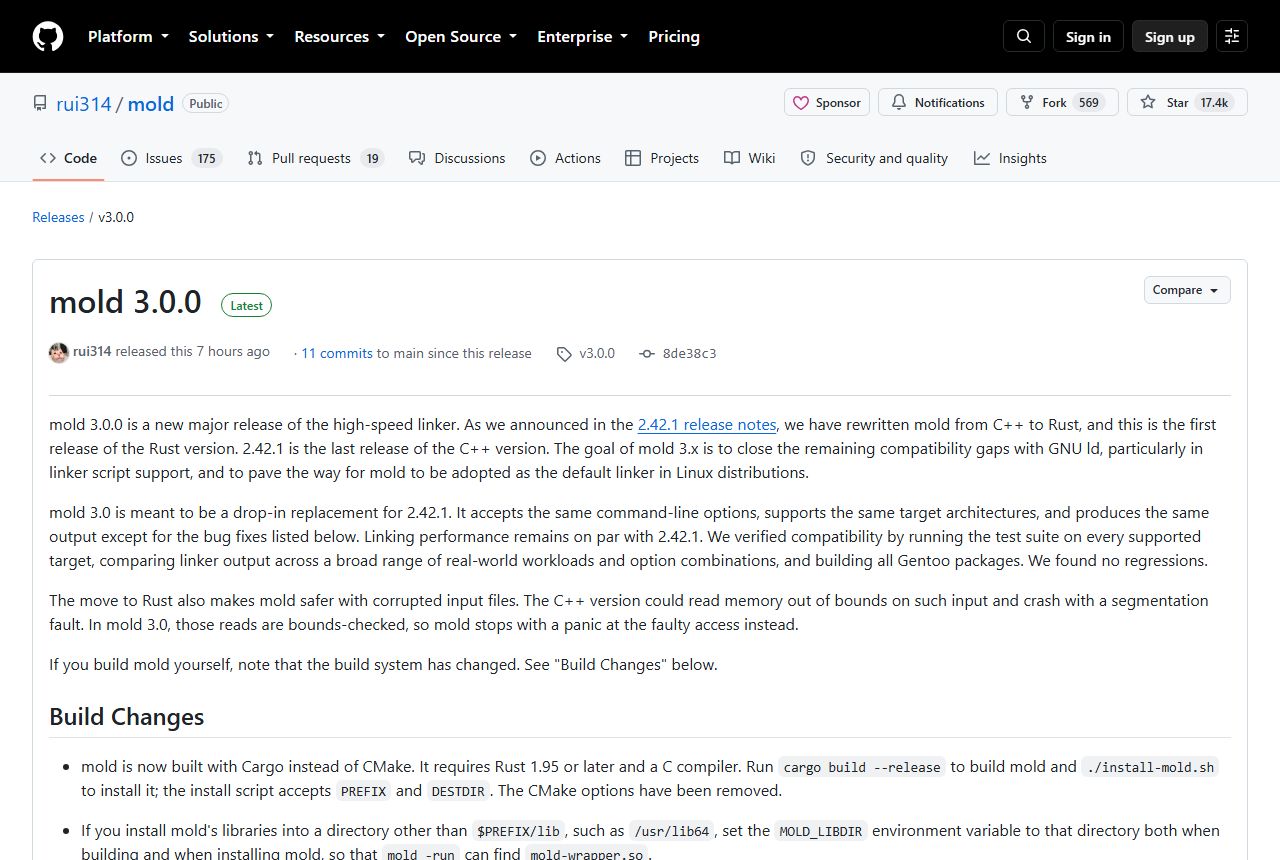
Task: Open the Resources dropdown
Action: [x=339, y=37]
